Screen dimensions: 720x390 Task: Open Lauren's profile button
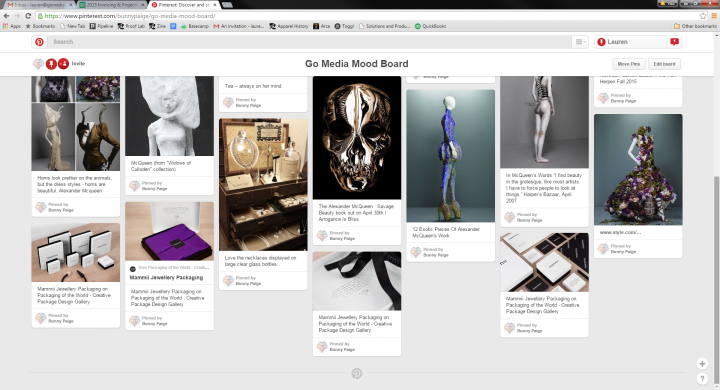(x=630, y=42)
